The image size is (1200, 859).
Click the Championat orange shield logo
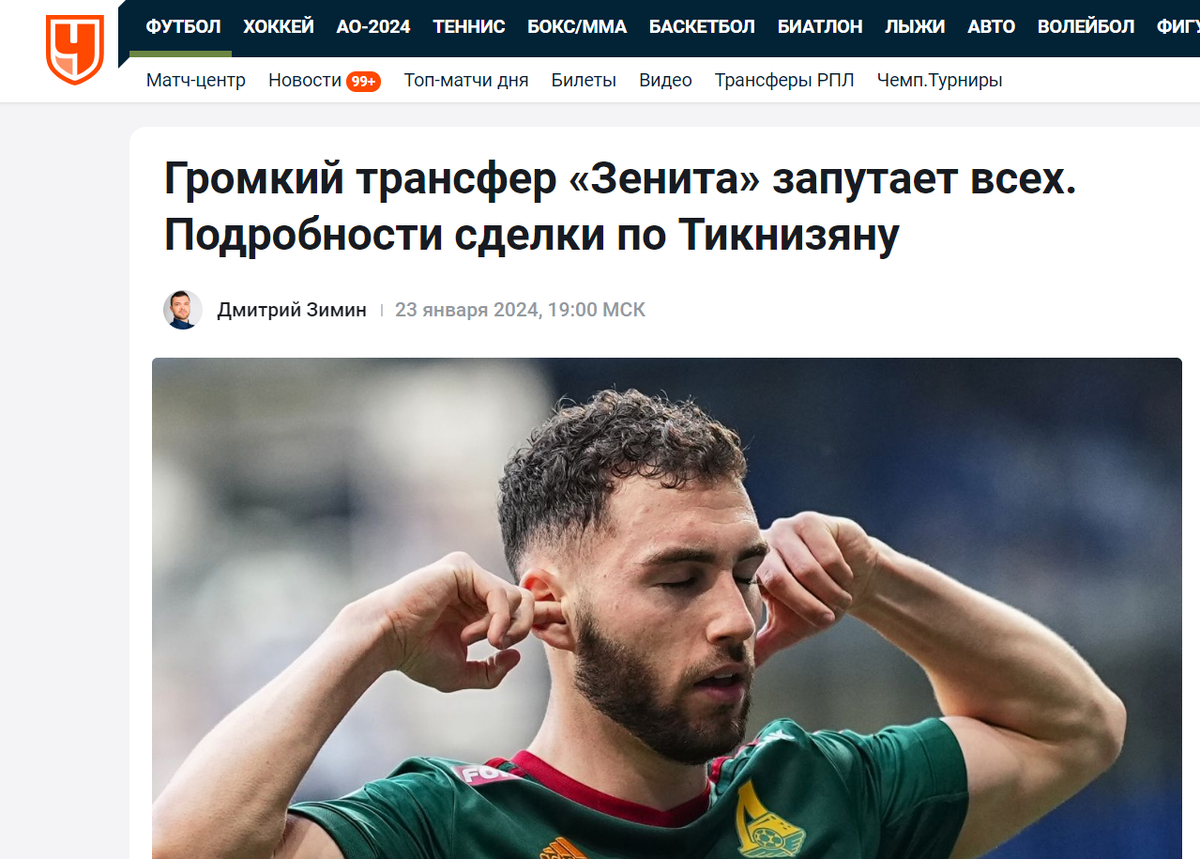coord(74,49)
